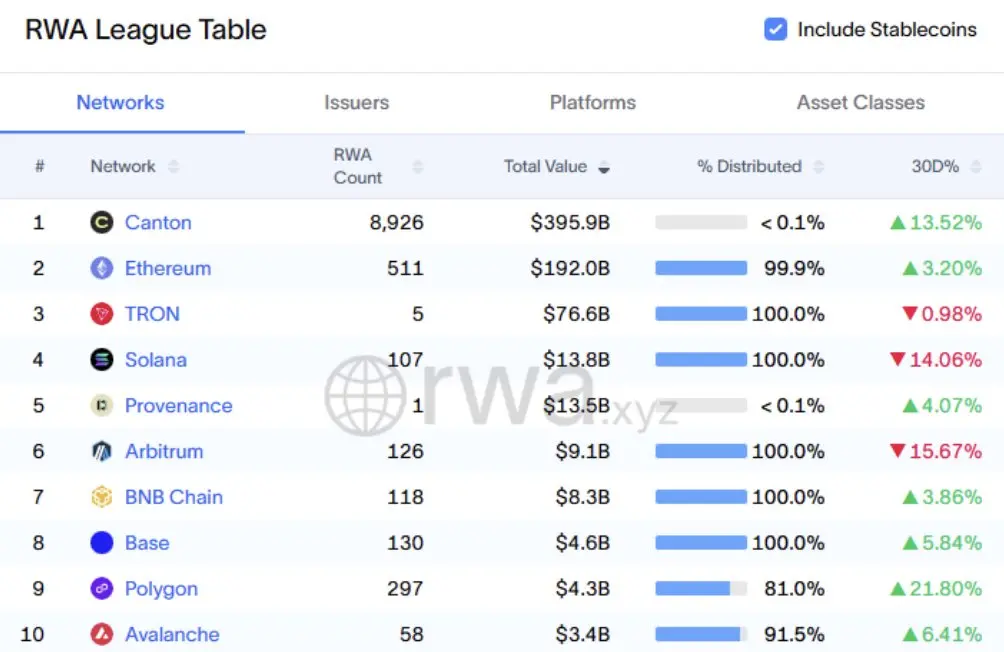Sort table by Network column arrows
1004x652 pixels.
[174, 167]
